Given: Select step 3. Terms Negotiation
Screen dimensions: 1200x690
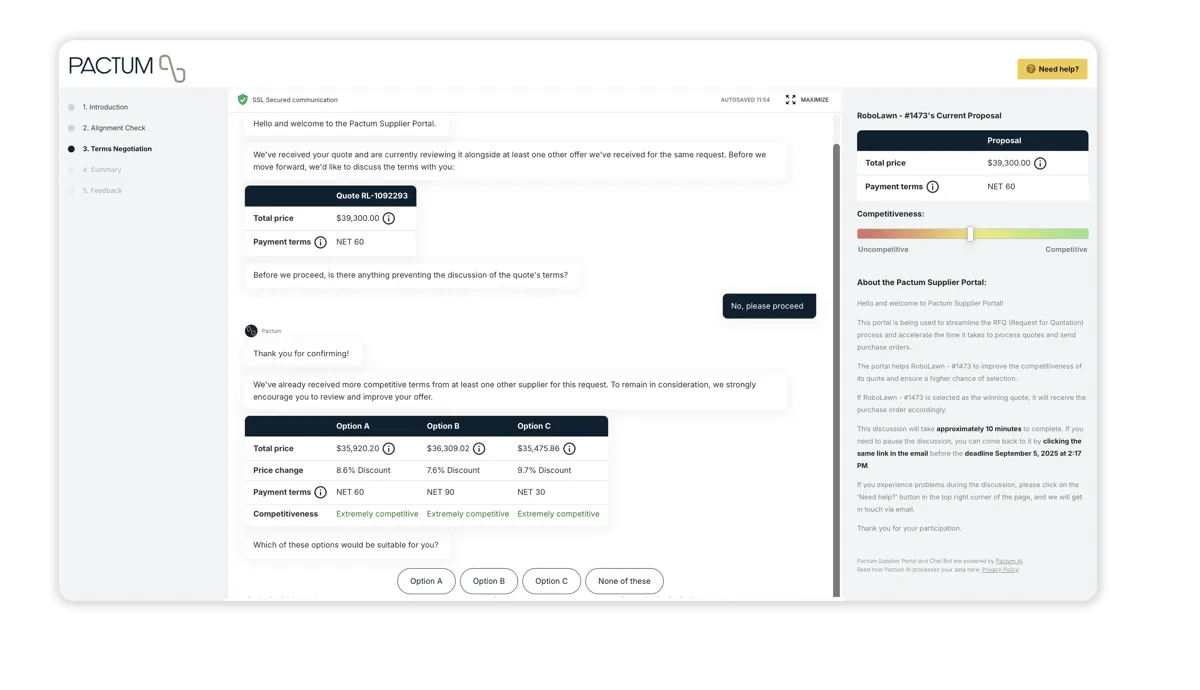Looking at the screenshot, I should 117,149.
